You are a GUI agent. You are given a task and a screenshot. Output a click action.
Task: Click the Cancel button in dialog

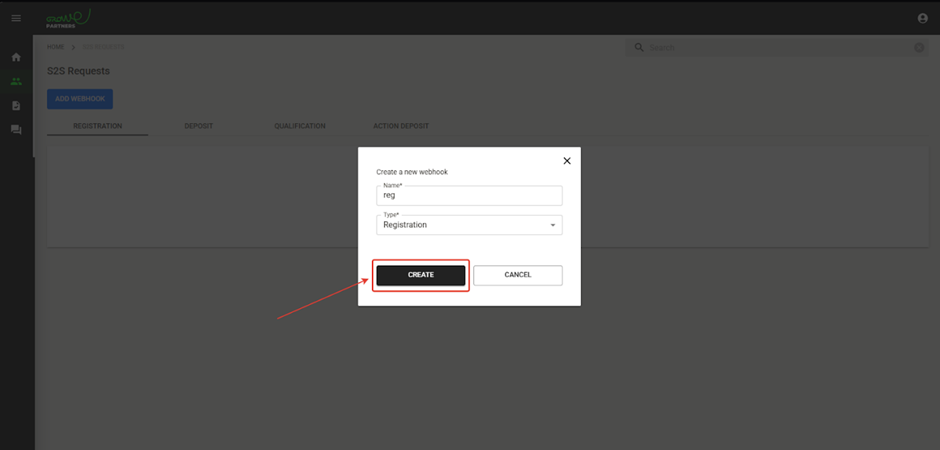coord(518,275)
